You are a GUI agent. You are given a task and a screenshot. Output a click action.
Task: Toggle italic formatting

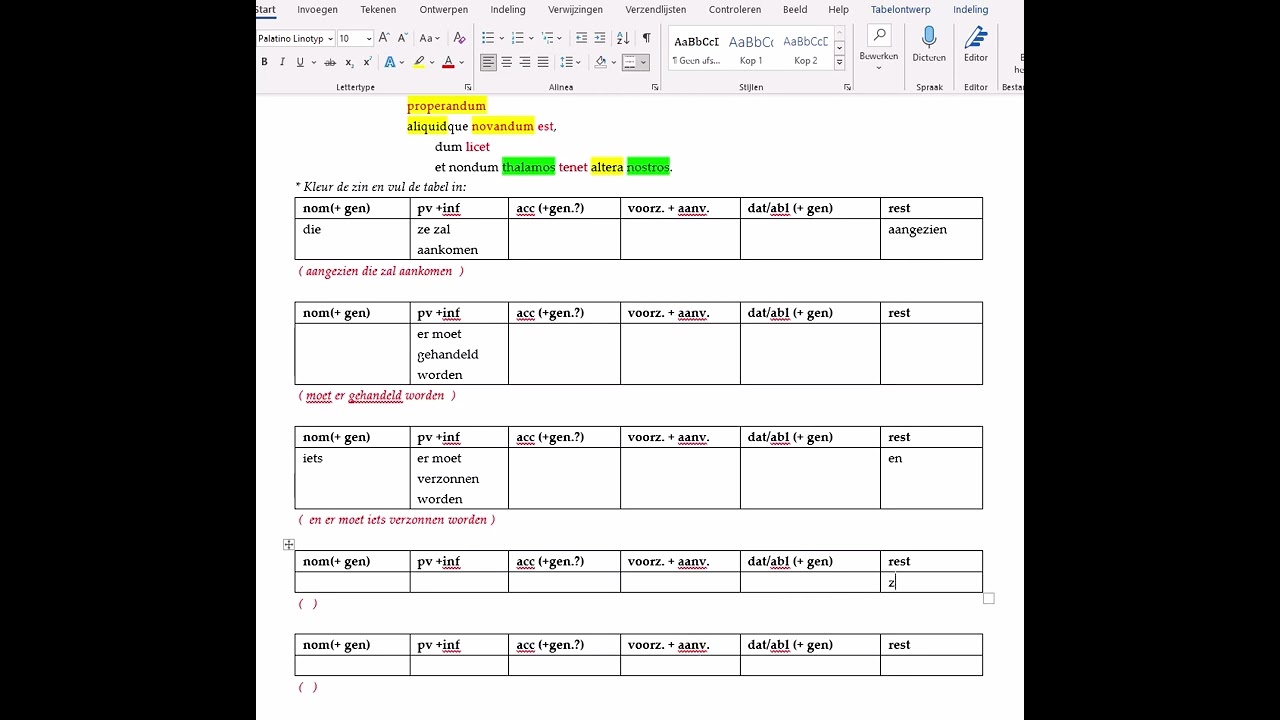pos(282,62)
